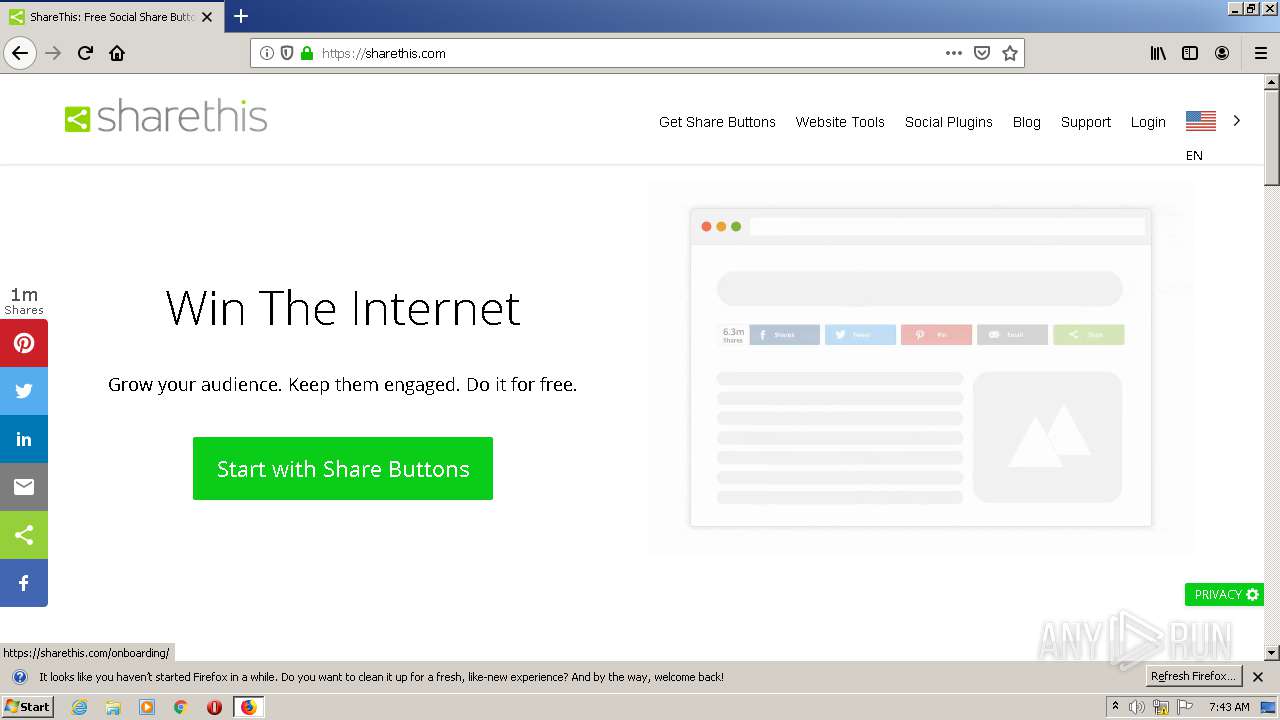Select the ShareThis browser tab

pos(111,17)
